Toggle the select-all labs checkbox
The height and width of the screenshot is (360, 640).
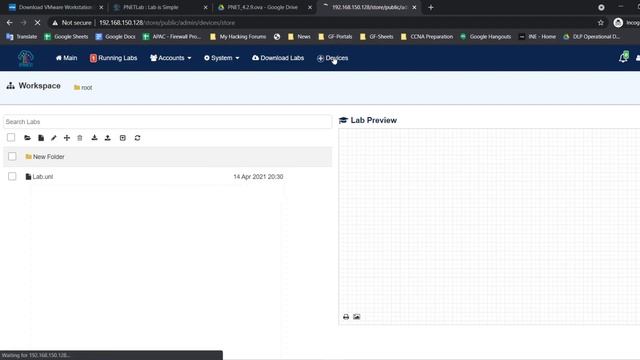[x=11, y=138]
